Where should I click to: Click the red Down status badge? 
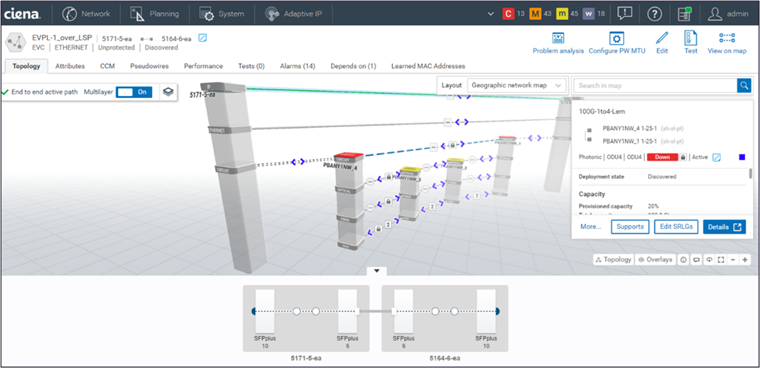[662, 157]
